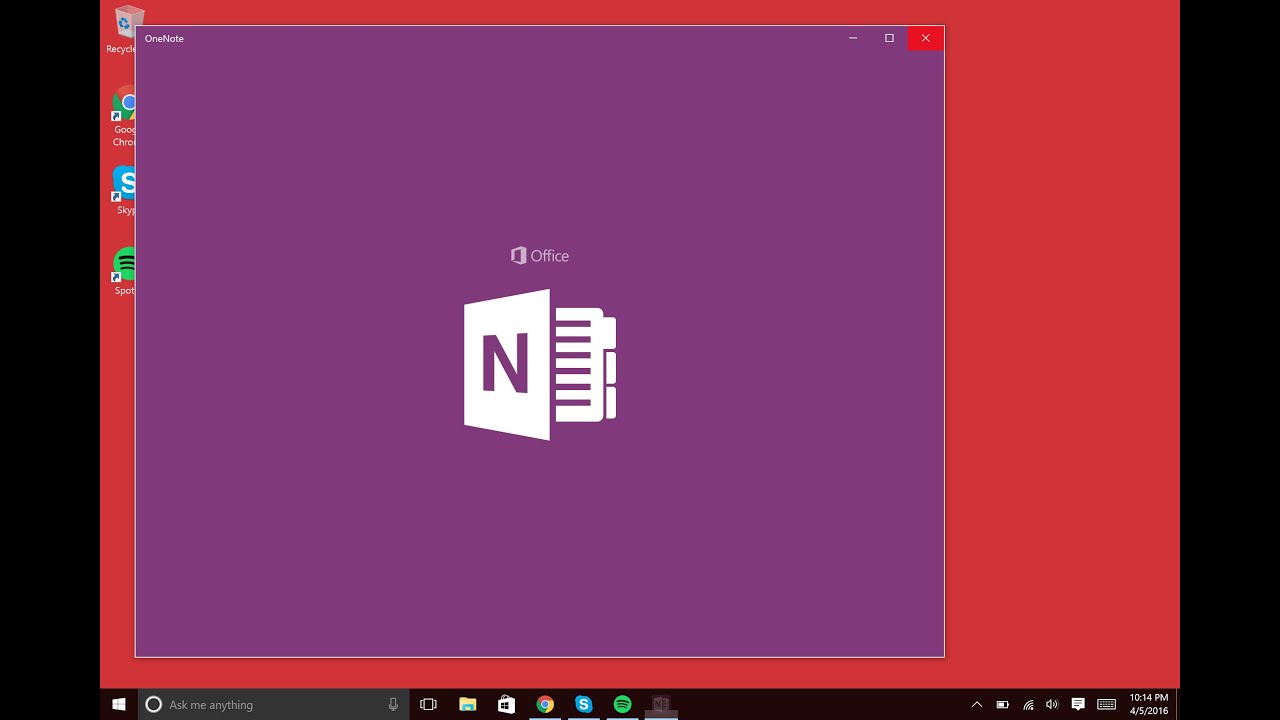The height and width of the screenshot is (720, 1280).
Task: Select the Recycle Bin desktop icon
Action: pyautogui.click(x=121, y=29)
